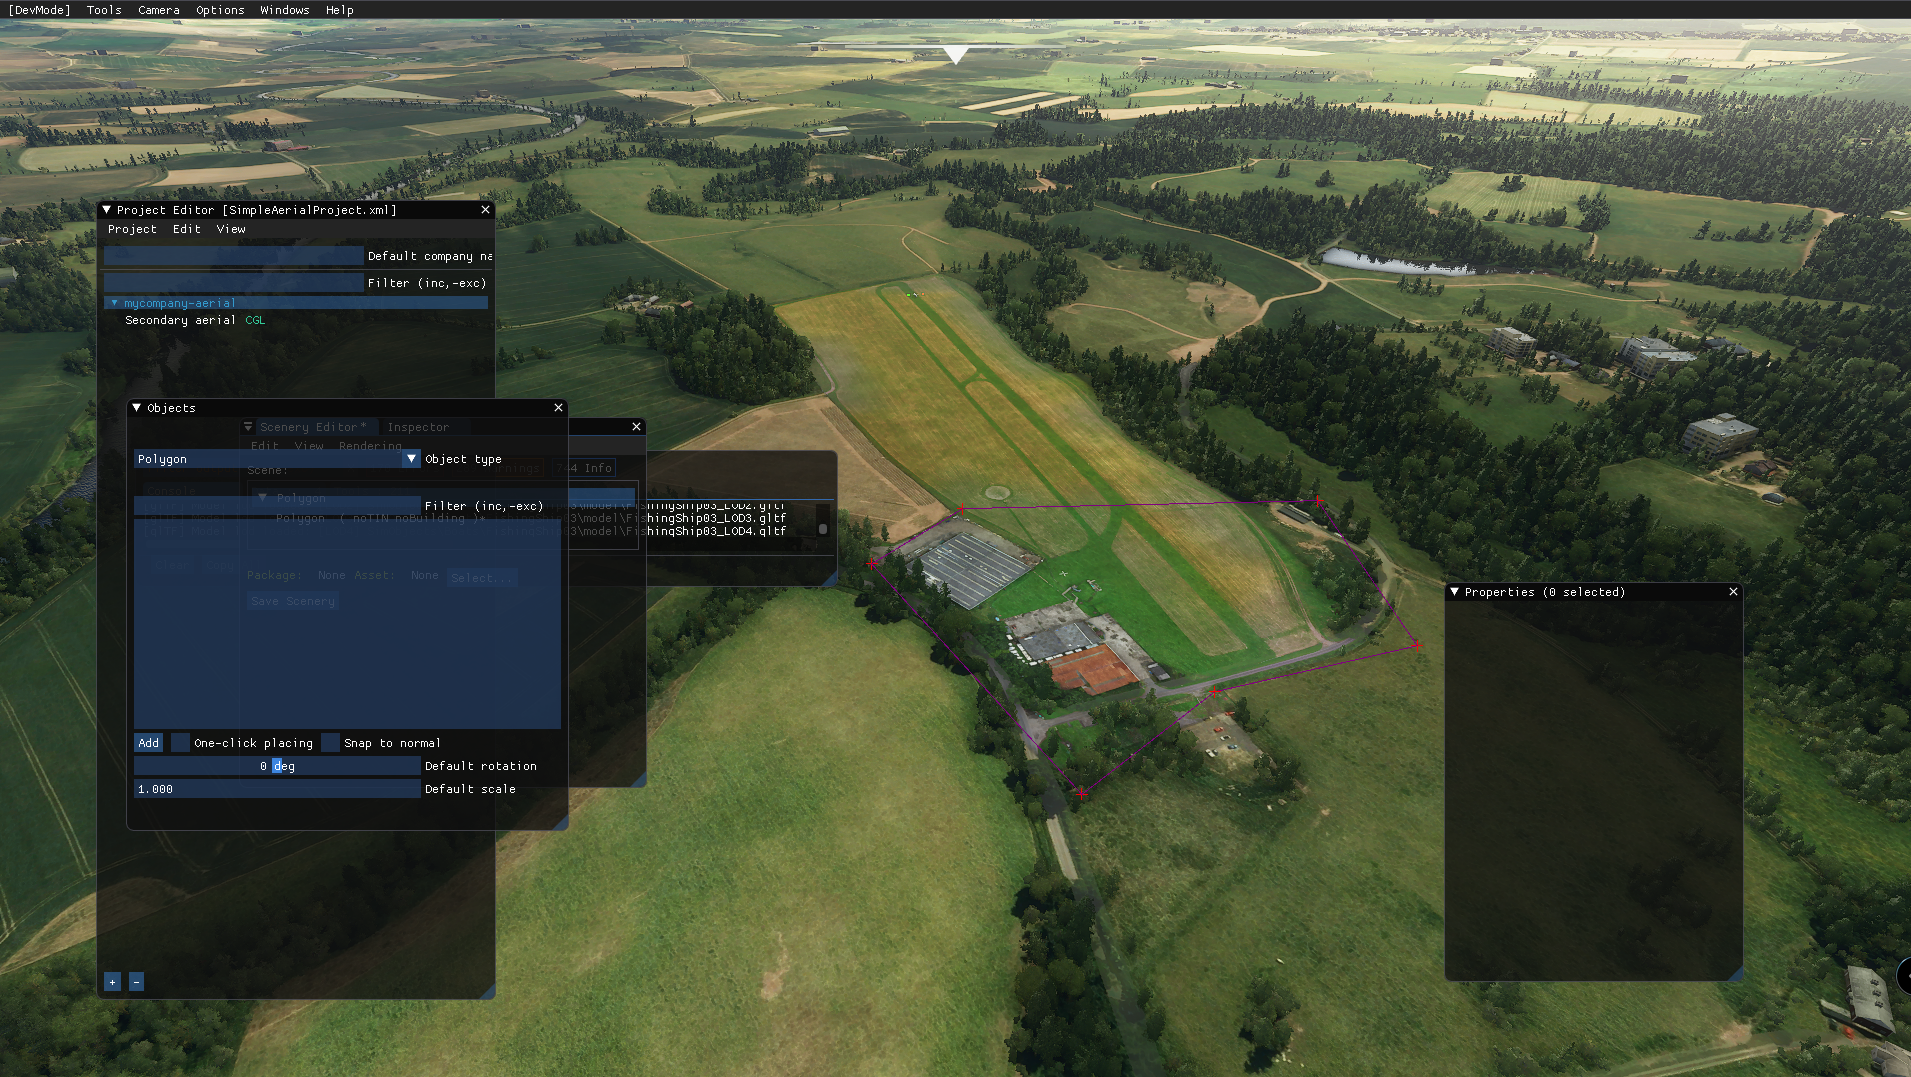Enable One-click placing checkbox
1911x1077 pixels.
pos(181,743)
